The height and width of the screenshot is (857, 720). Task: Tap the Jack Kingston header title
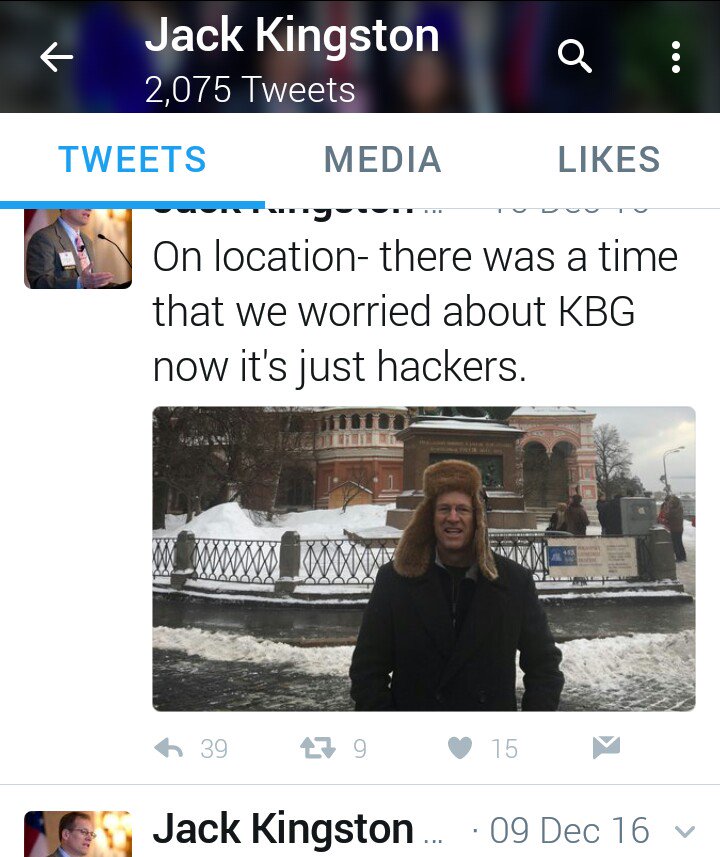(x=292, y=36)
